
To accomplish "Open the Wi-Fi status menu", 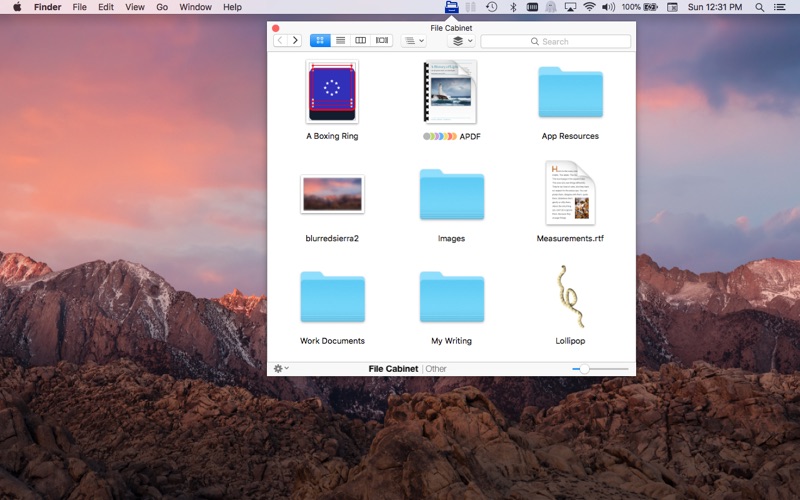I will pyautogui.click(x=589, y=7).
